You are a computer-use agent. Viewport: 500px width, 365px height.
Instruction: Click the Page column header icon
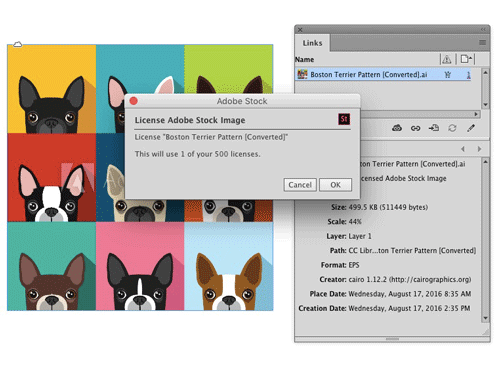tap(466, 59)
